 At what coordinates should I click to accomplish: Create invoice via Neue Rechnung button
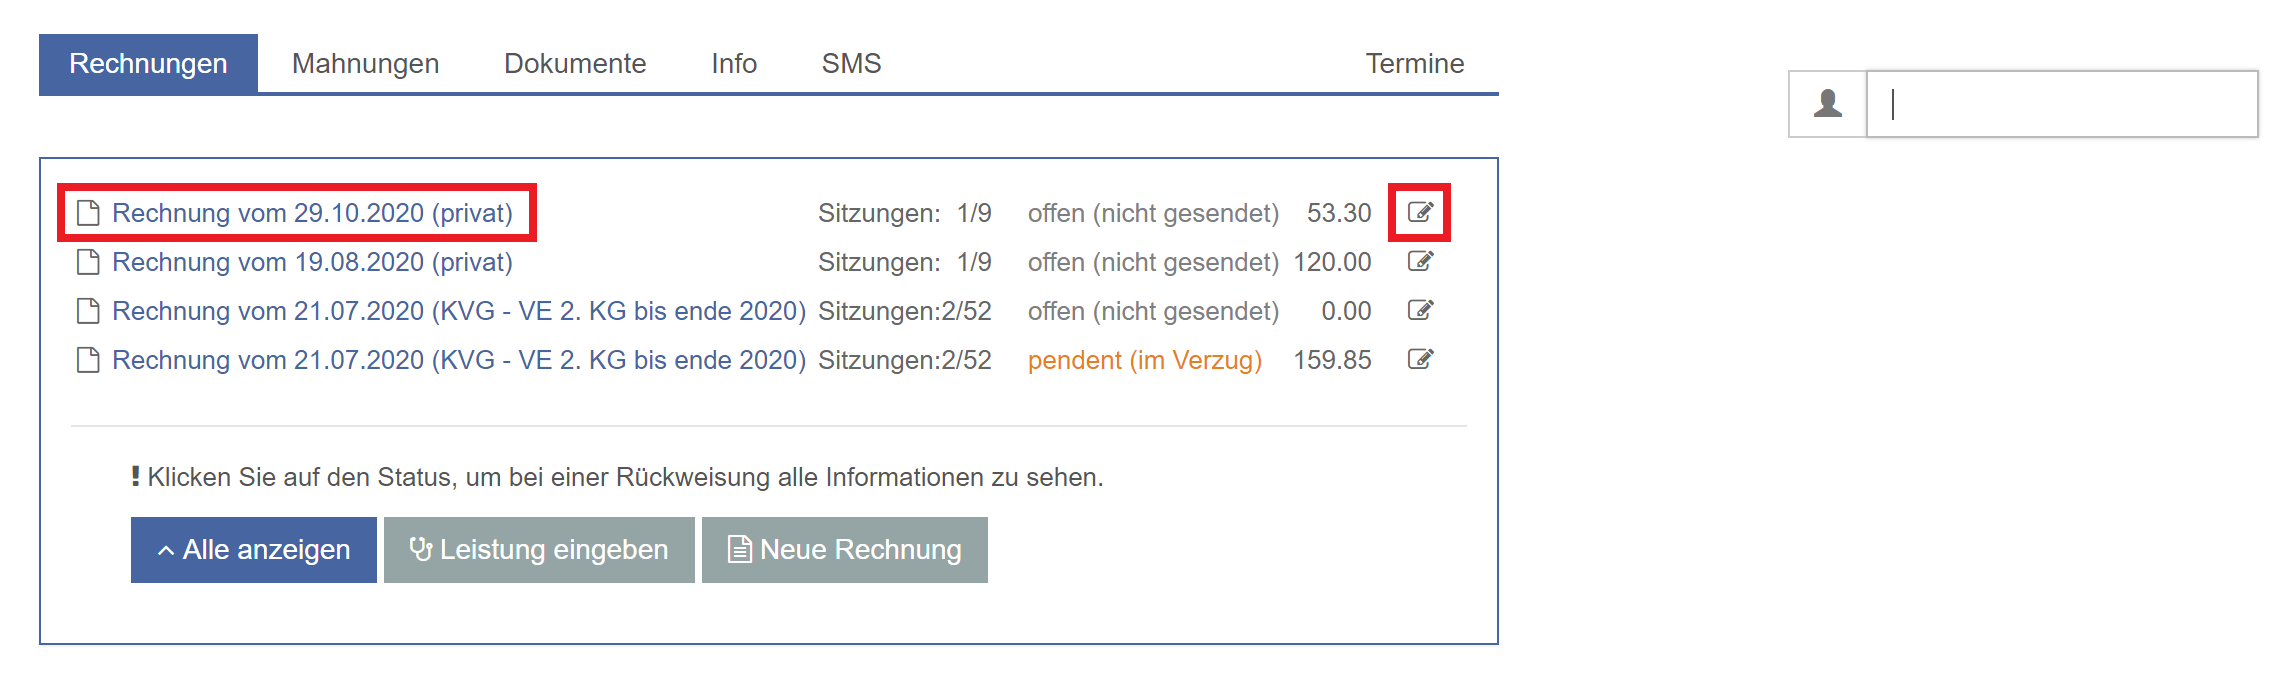(x=845, y=550)
